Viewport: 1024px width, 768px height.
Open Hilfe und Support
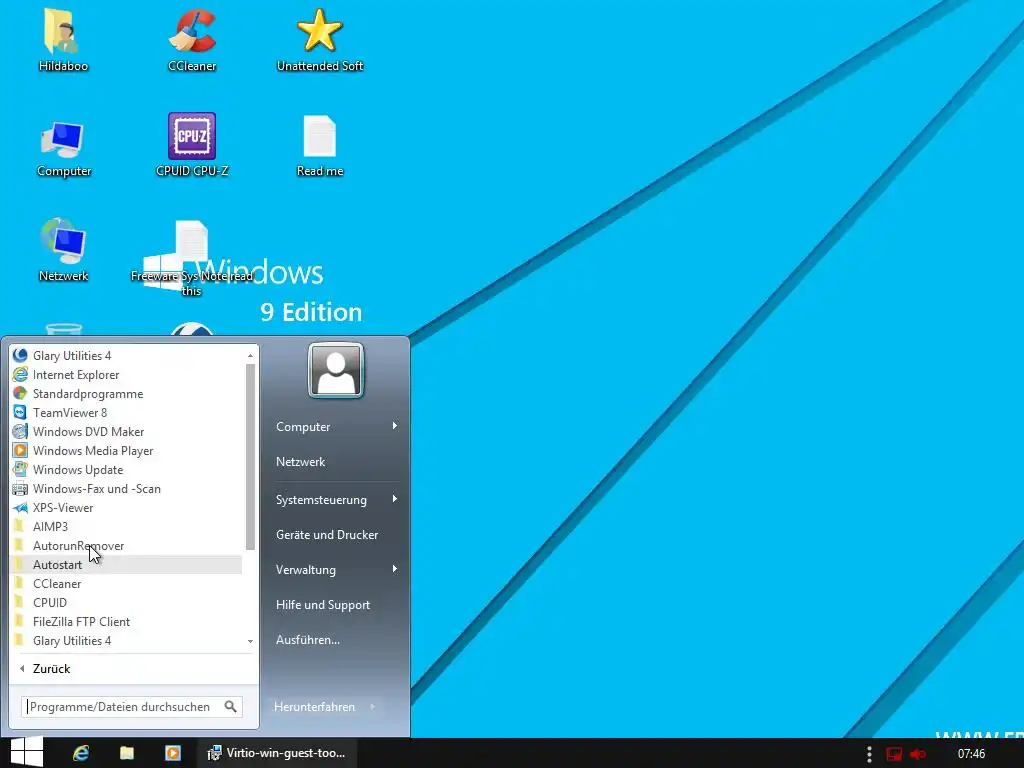pos(323,605)
